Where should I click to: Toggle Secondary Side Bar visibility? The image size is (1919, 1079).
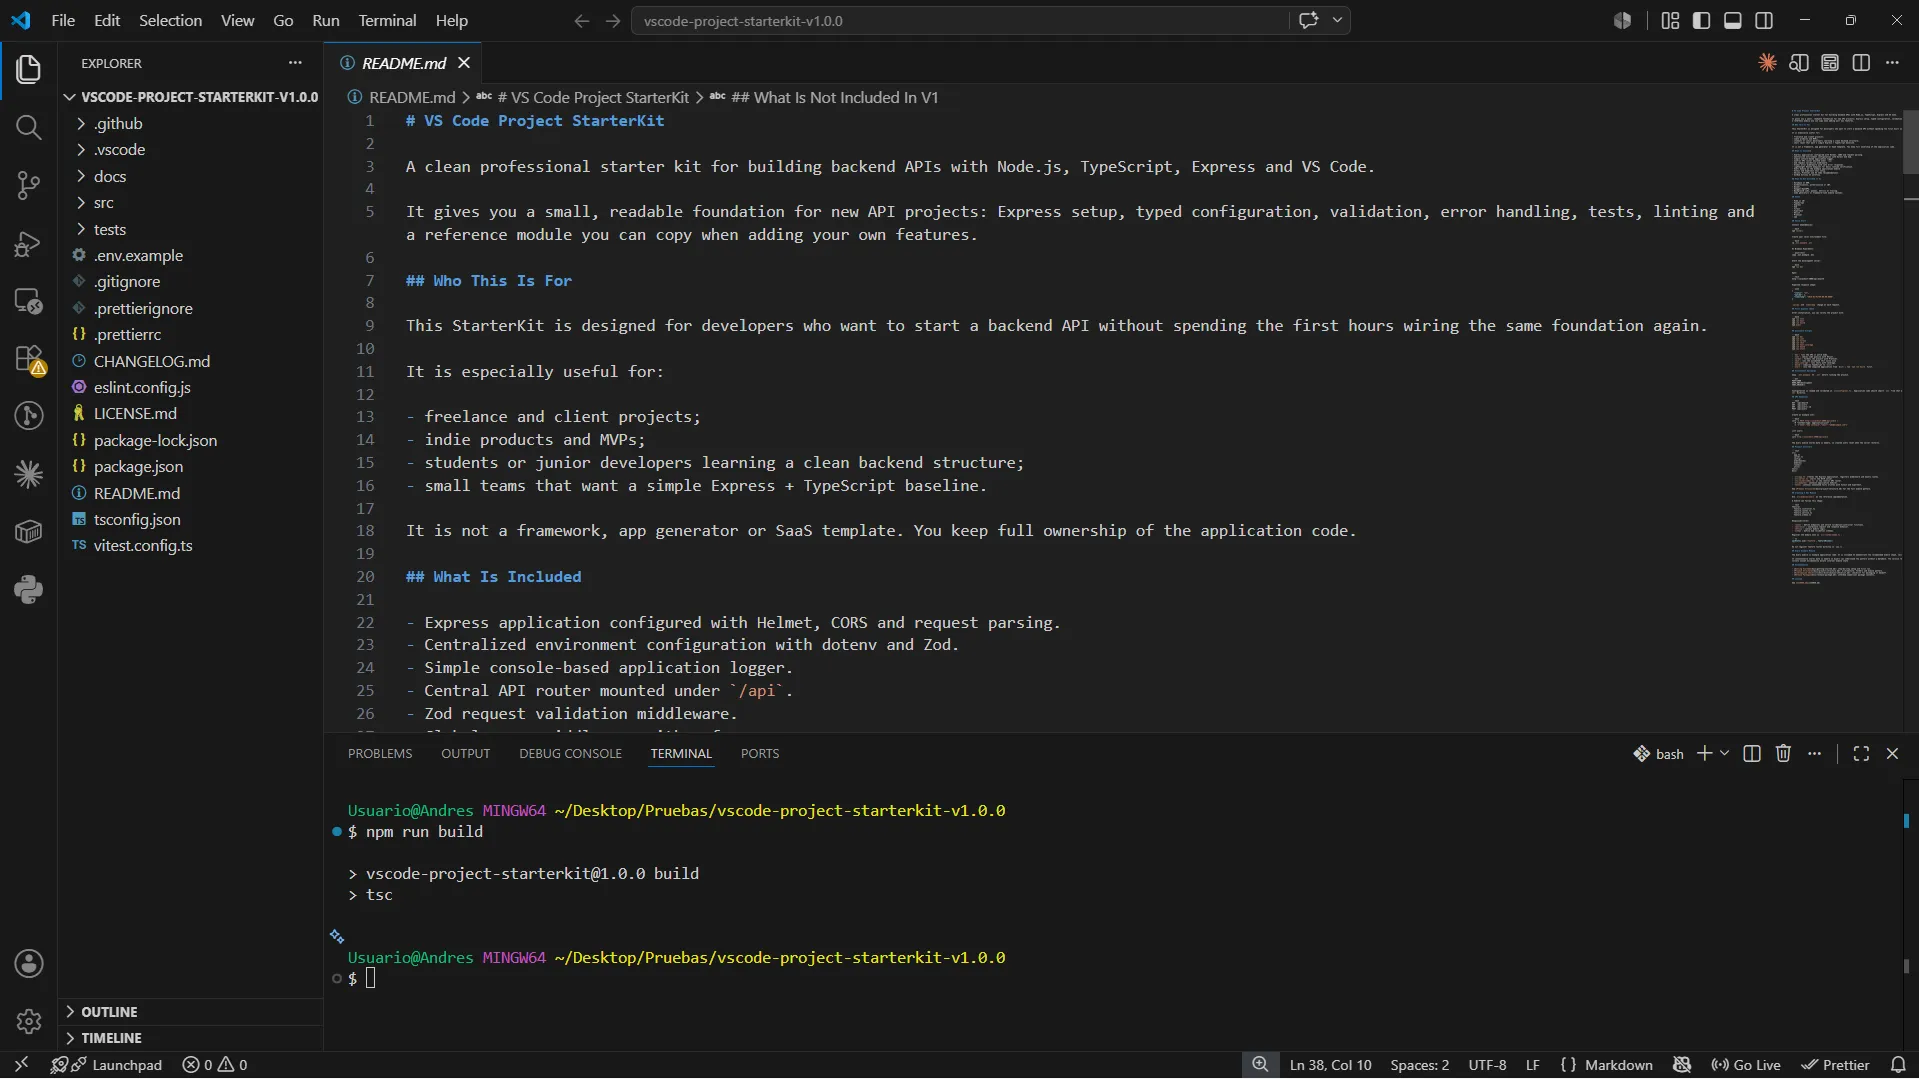click(1764, 20)
